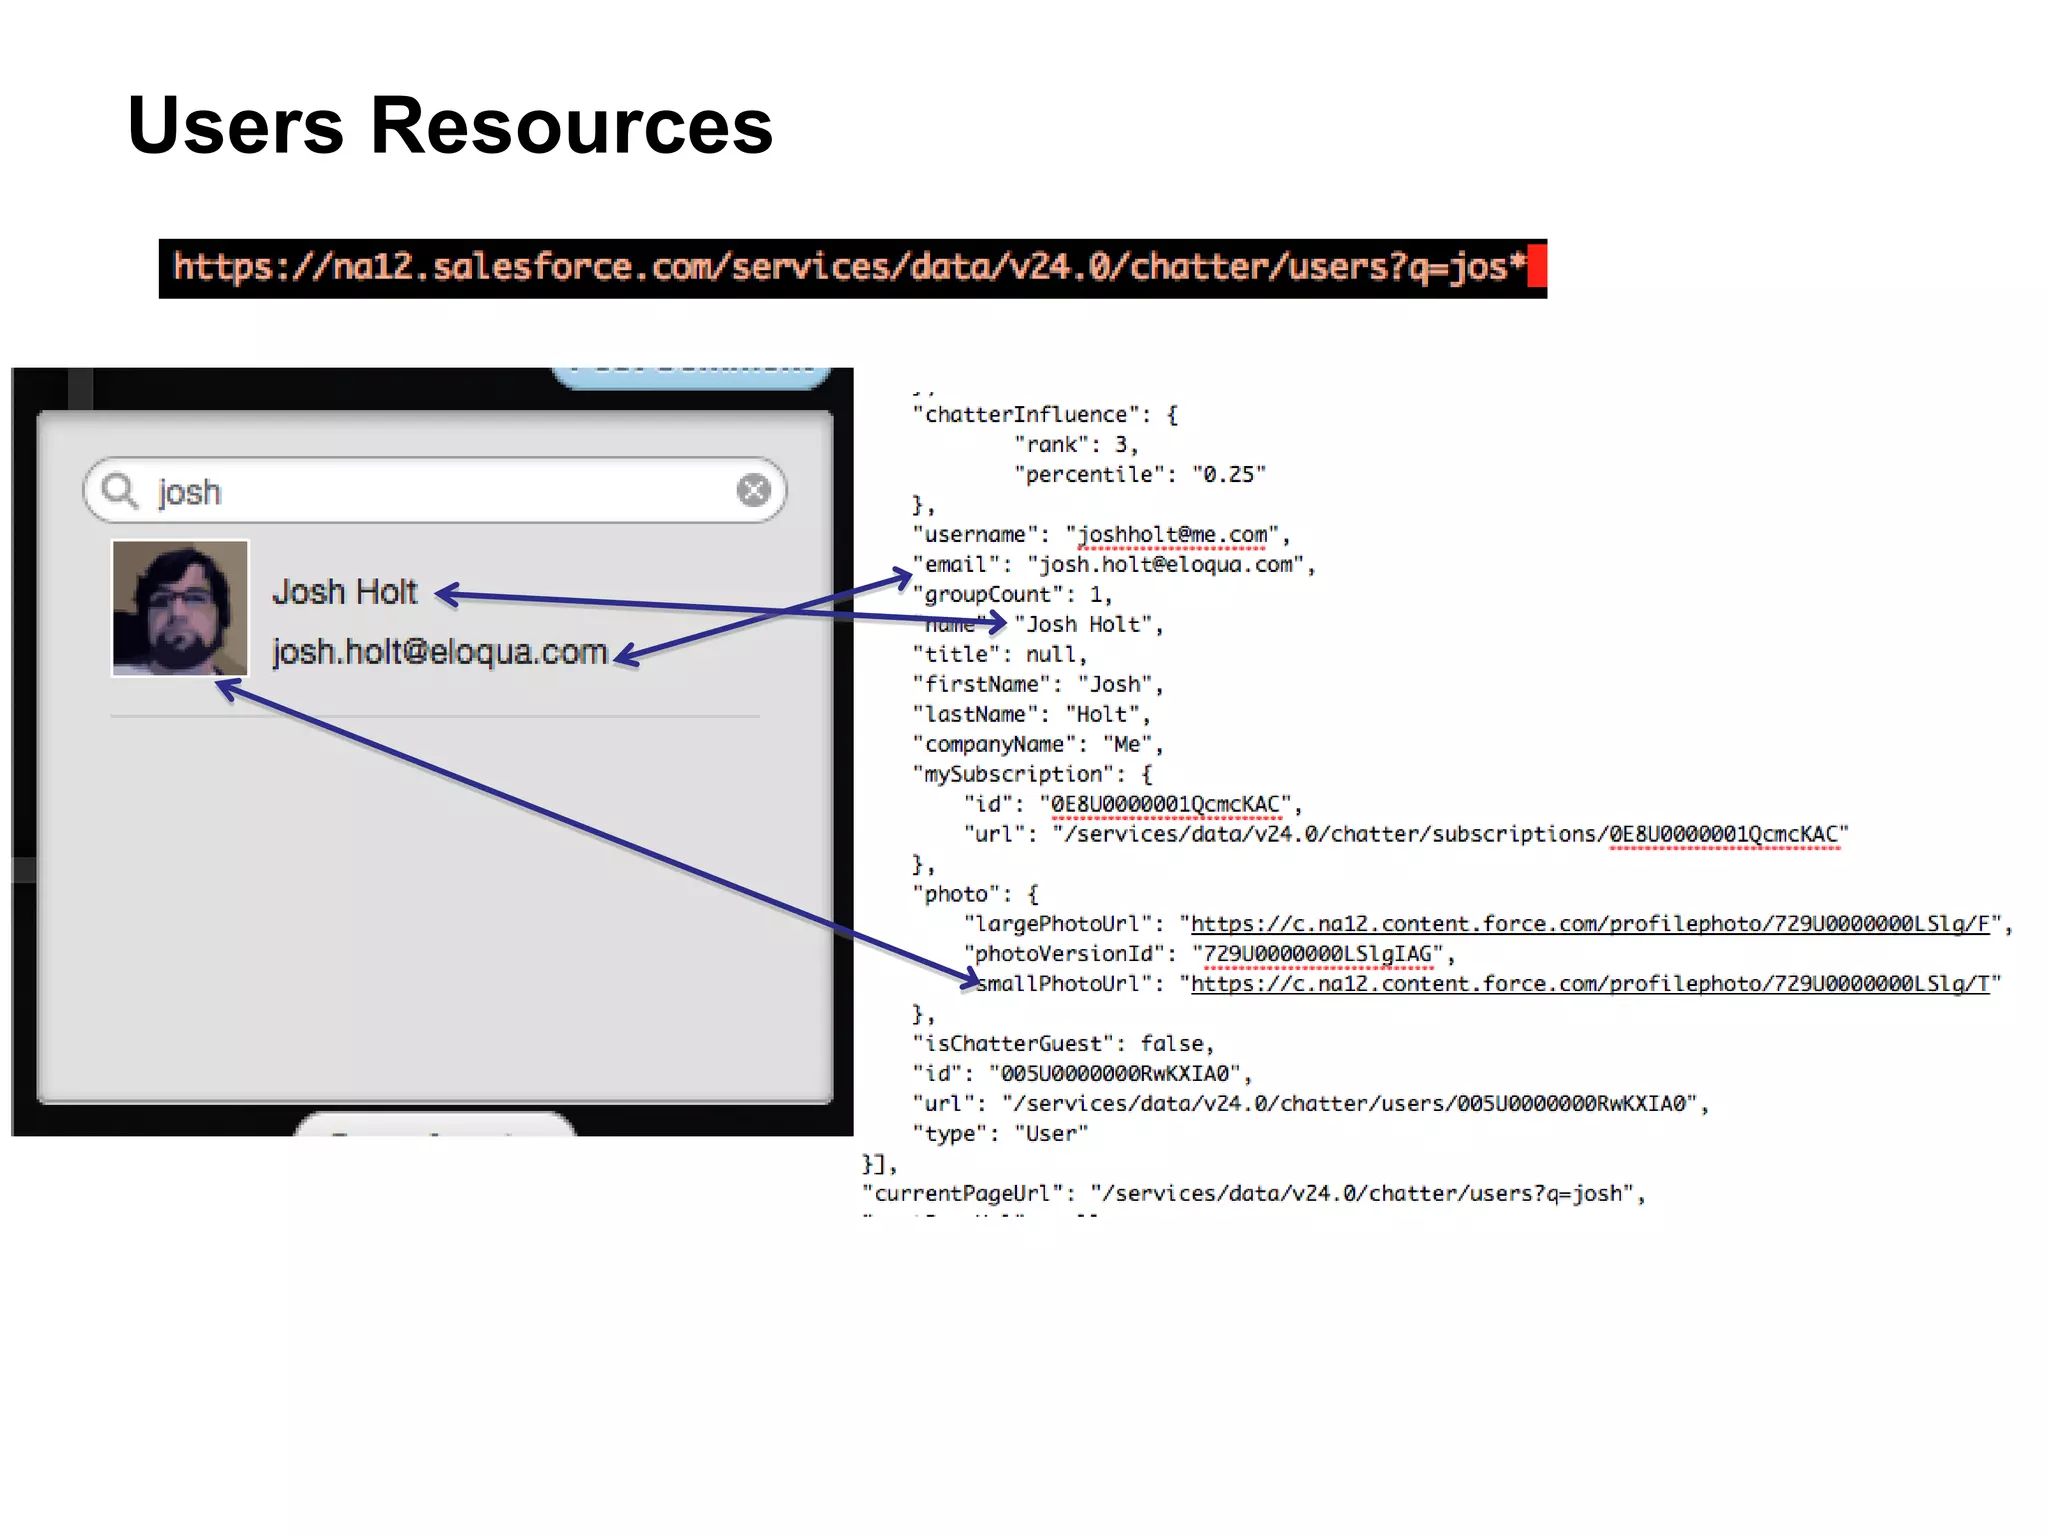Click the JSON name value "Josh Holt"
Image resolution: width=2048 pixels, height=1536 pixels.
(1083, 625)
